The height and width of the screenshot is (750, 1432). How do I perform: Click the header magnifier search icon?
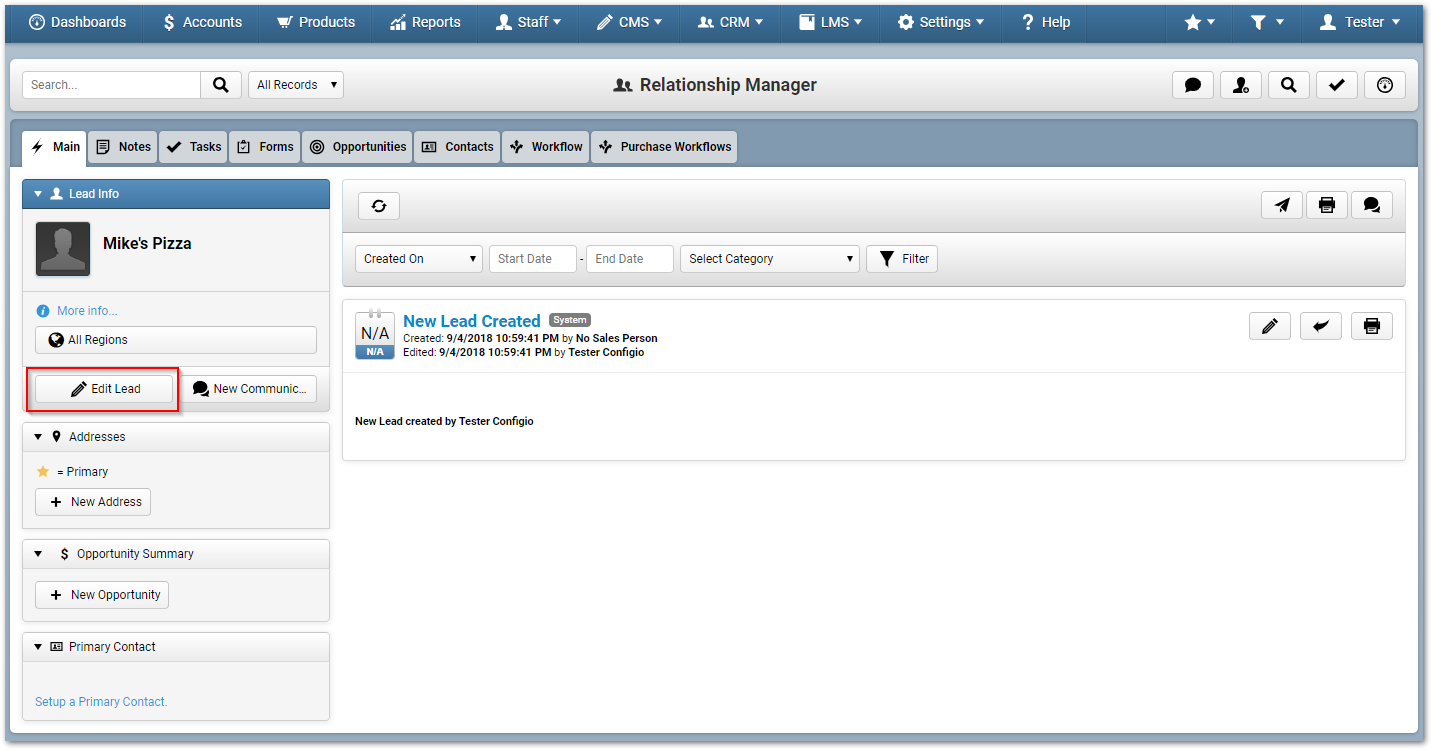click(x=1289, y=85)
